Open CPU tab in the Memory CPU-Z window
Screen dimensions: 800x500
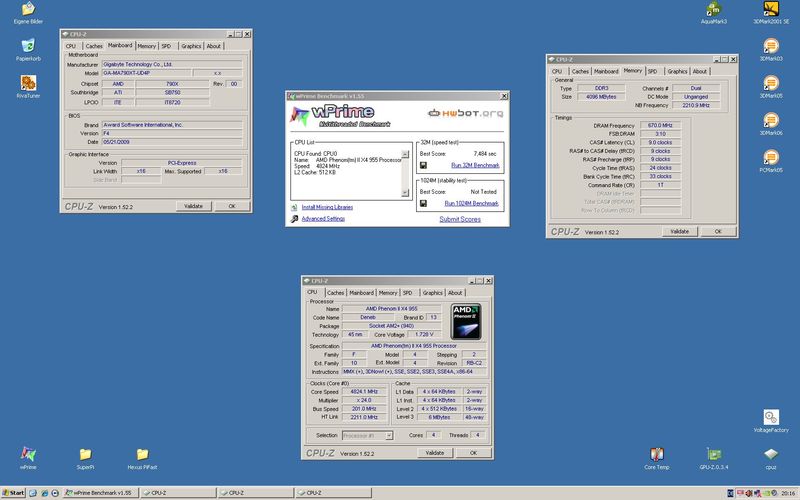(557, 71)
